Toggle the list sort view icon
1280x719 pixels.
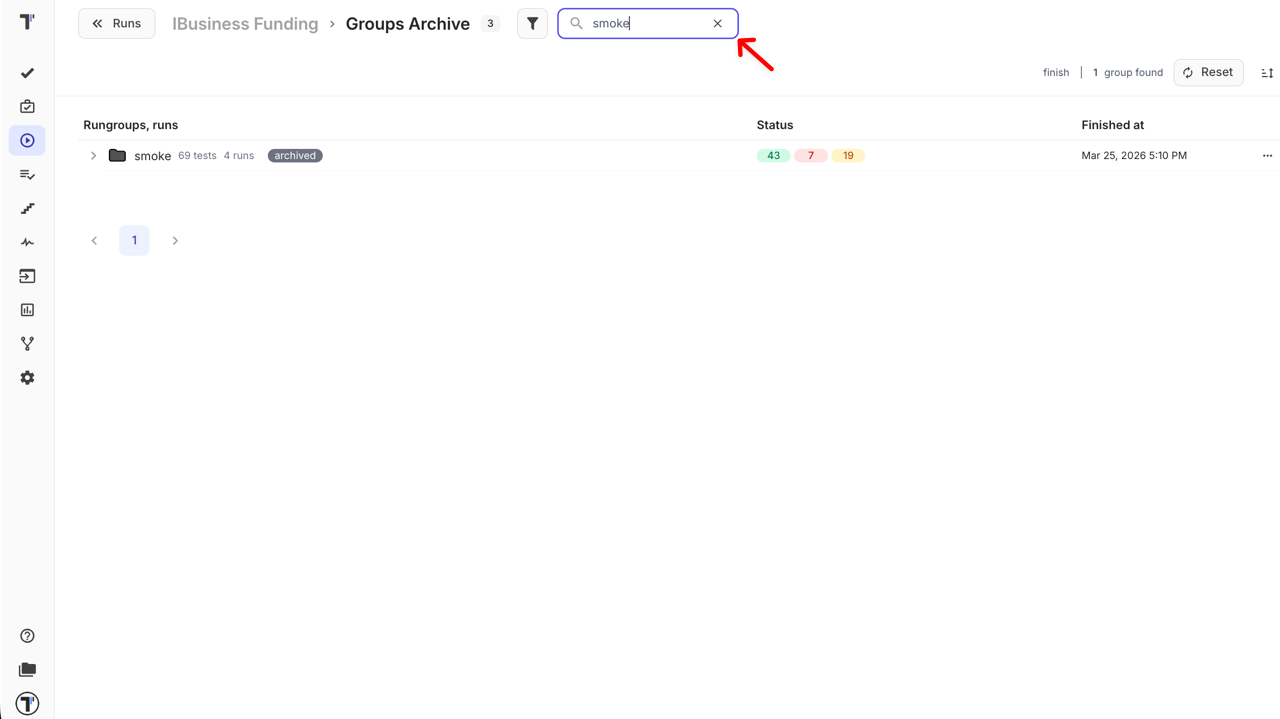[1267, 73]
